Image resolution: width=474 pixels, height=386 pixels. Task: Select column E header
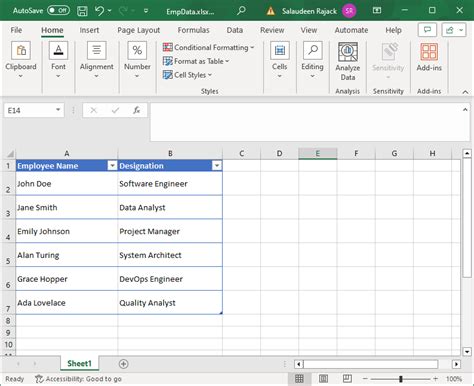318,154
